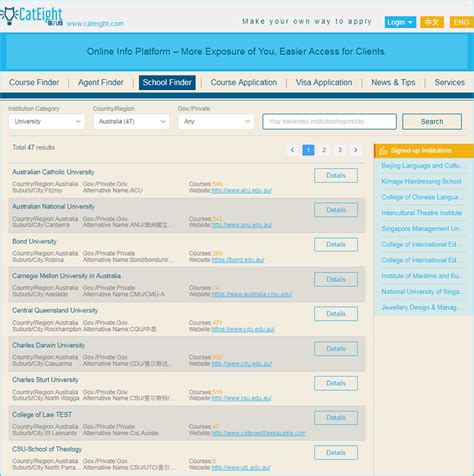The height and width of the screenshot is (476, 474).
Task: Expand Institution Category dropdown
Action: coord(47,121)
